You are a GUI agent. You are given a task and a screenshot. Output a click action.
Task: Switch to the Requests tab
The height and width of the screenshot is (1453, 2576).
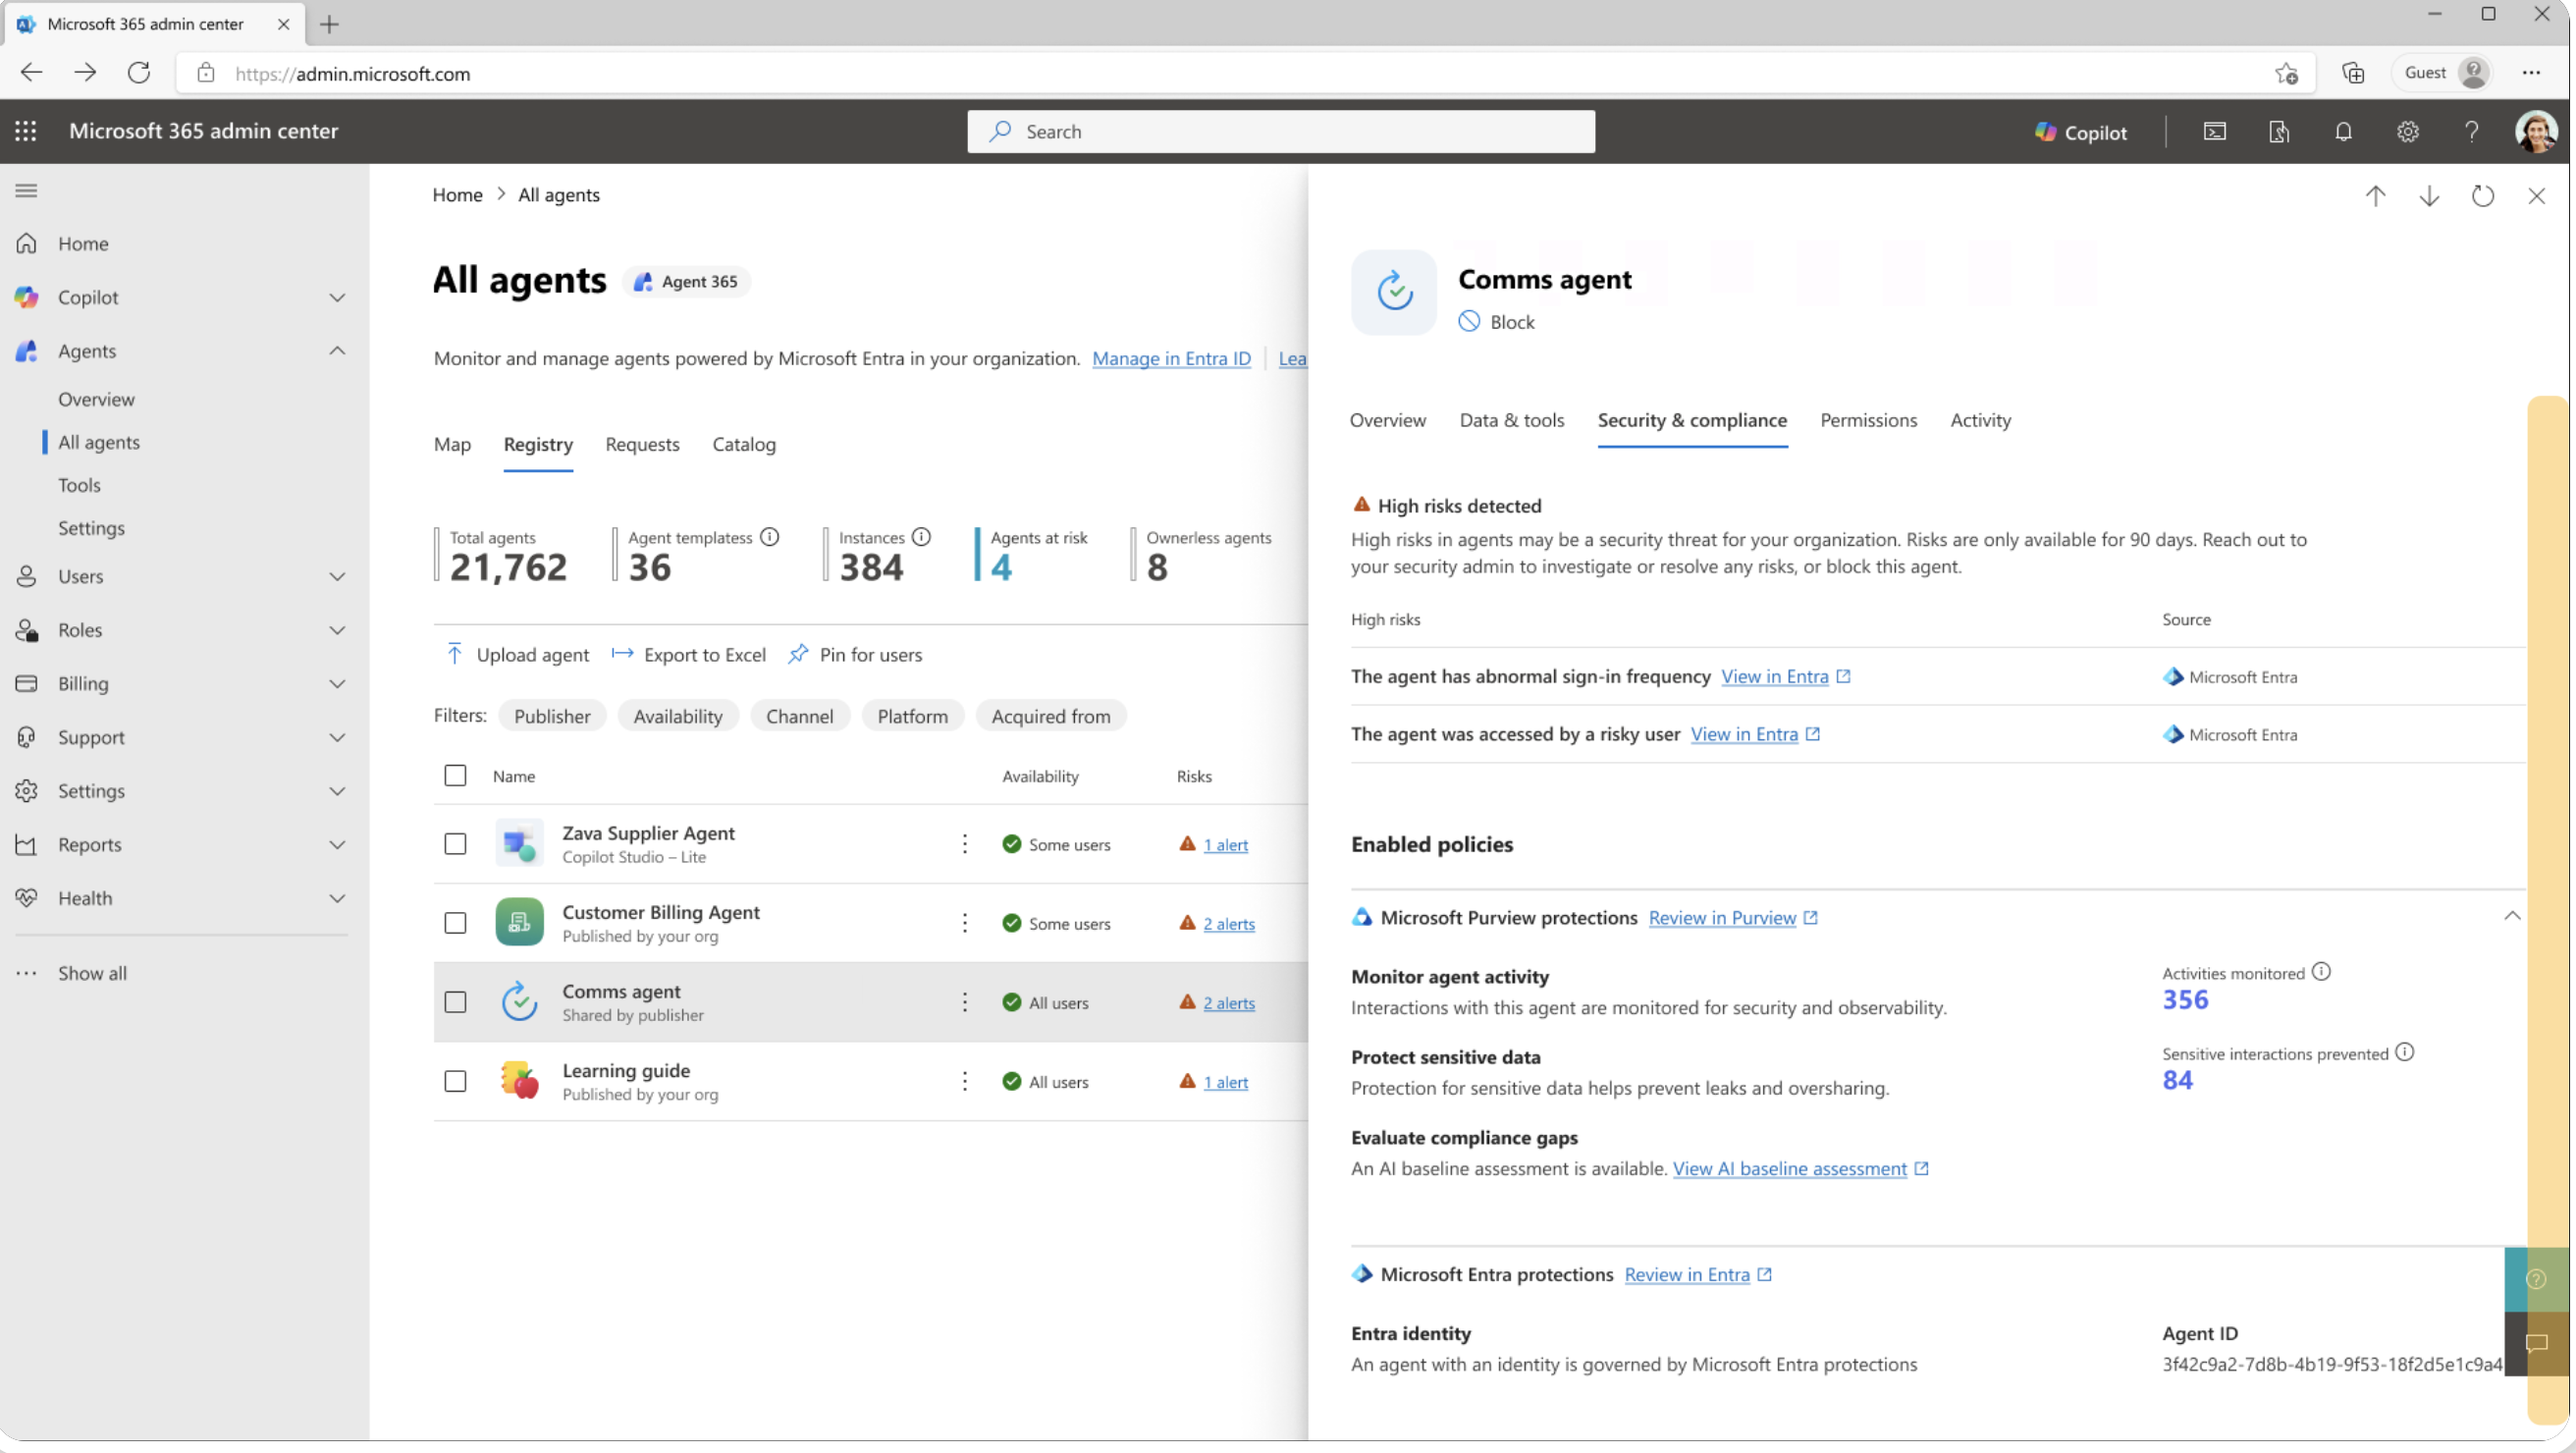(x=642, y=445)
